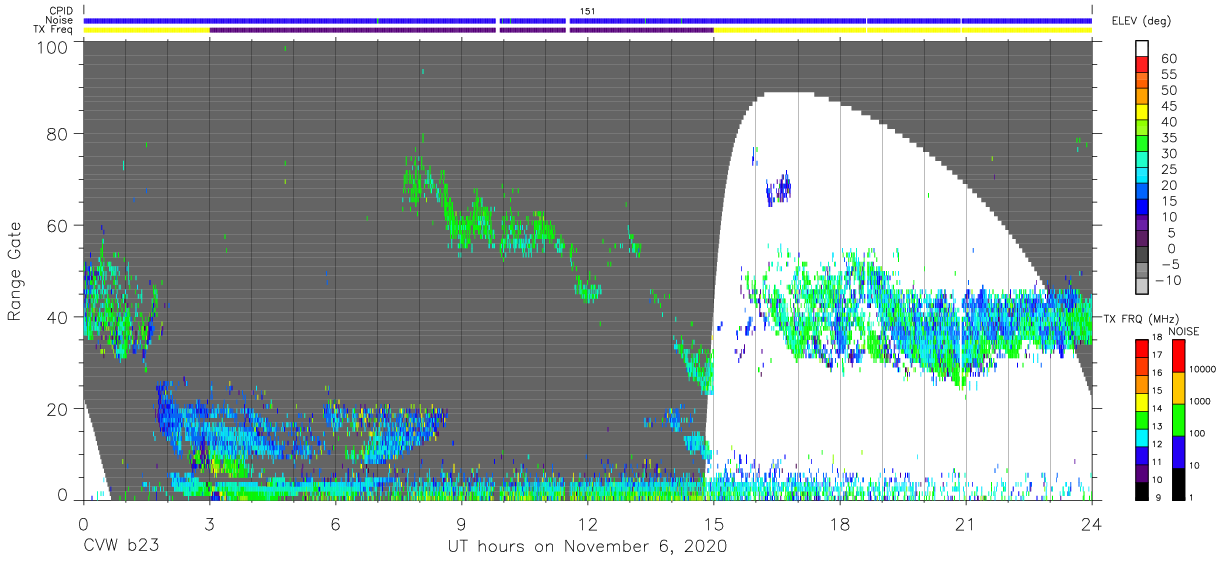Click the NOISE legend title

(x=1184, y=331)
